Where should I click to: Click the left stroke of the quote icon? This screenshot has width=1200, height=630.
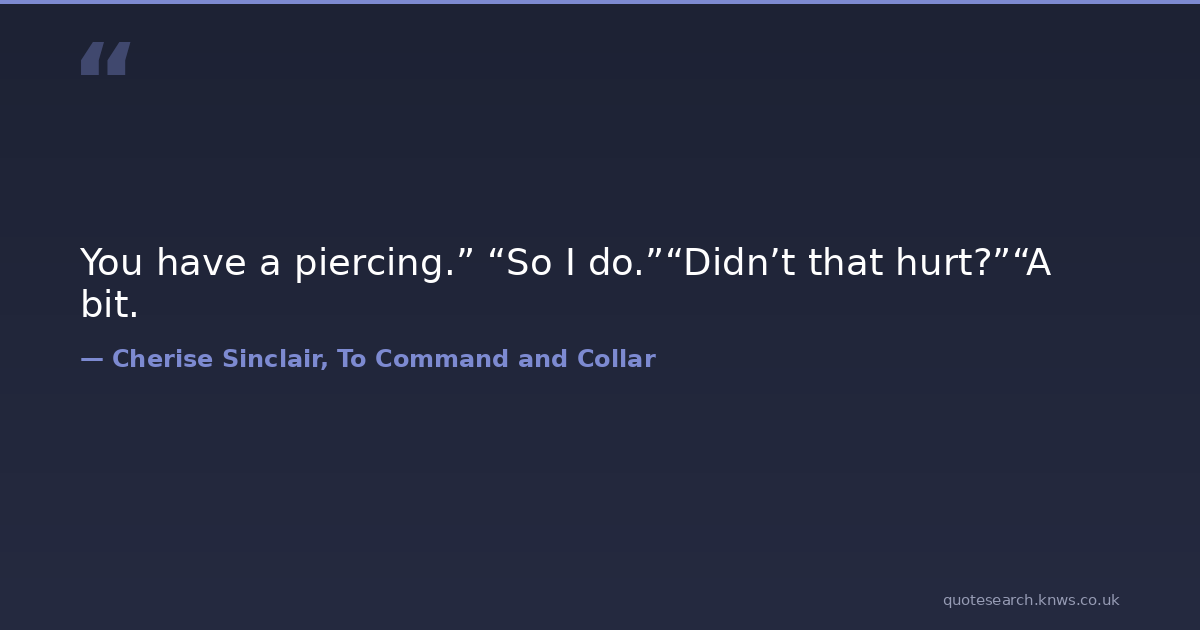tap(92, 59)
